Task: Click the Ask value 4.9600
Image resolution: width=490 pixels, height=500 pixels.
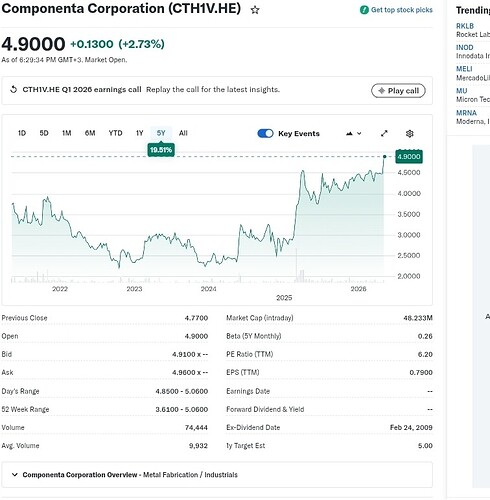Action: pos(190,373)
